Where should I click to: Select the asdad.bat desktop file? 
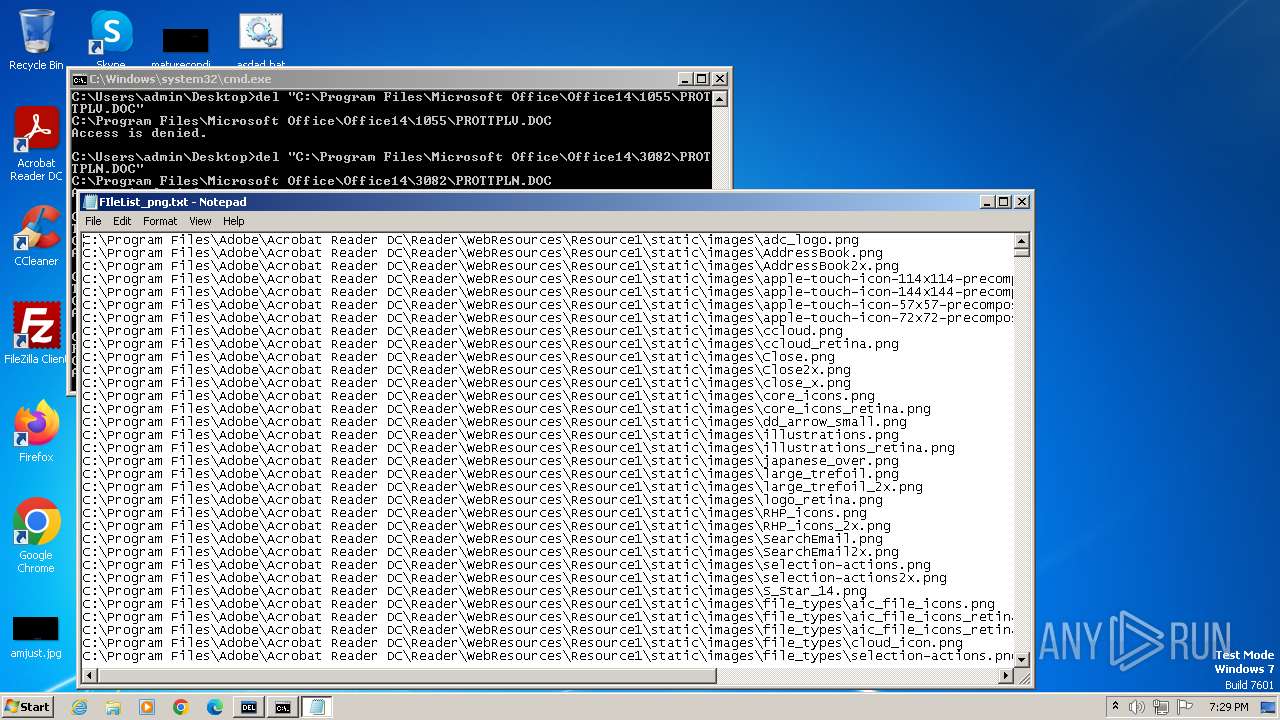tap(260, 40)
